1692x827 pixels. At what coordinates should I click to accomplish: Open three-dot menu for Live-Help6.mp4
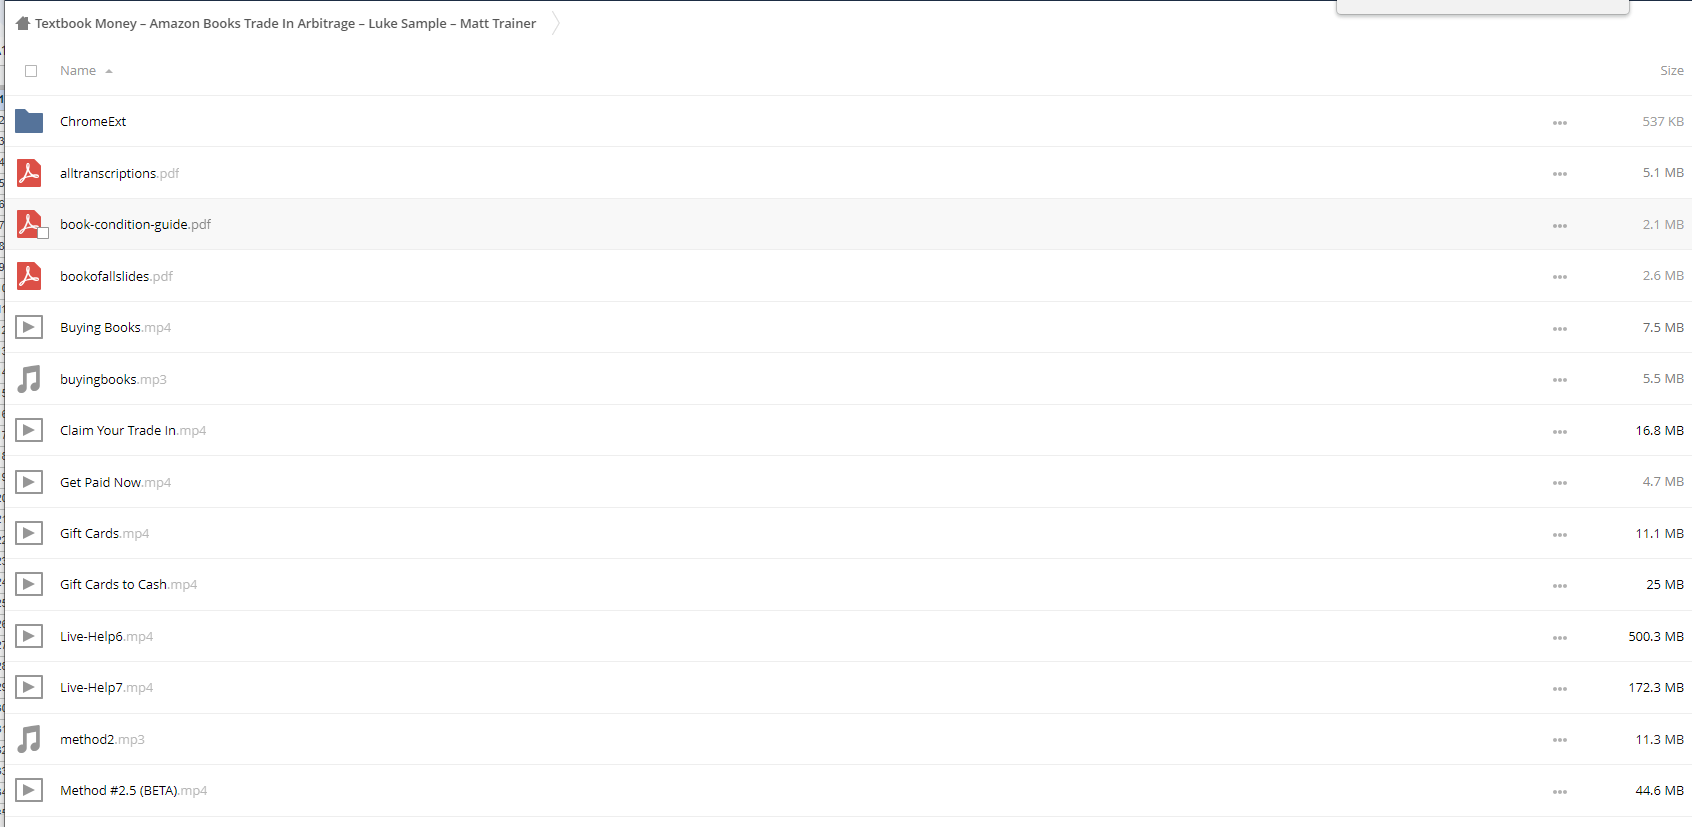(1559, 638)
